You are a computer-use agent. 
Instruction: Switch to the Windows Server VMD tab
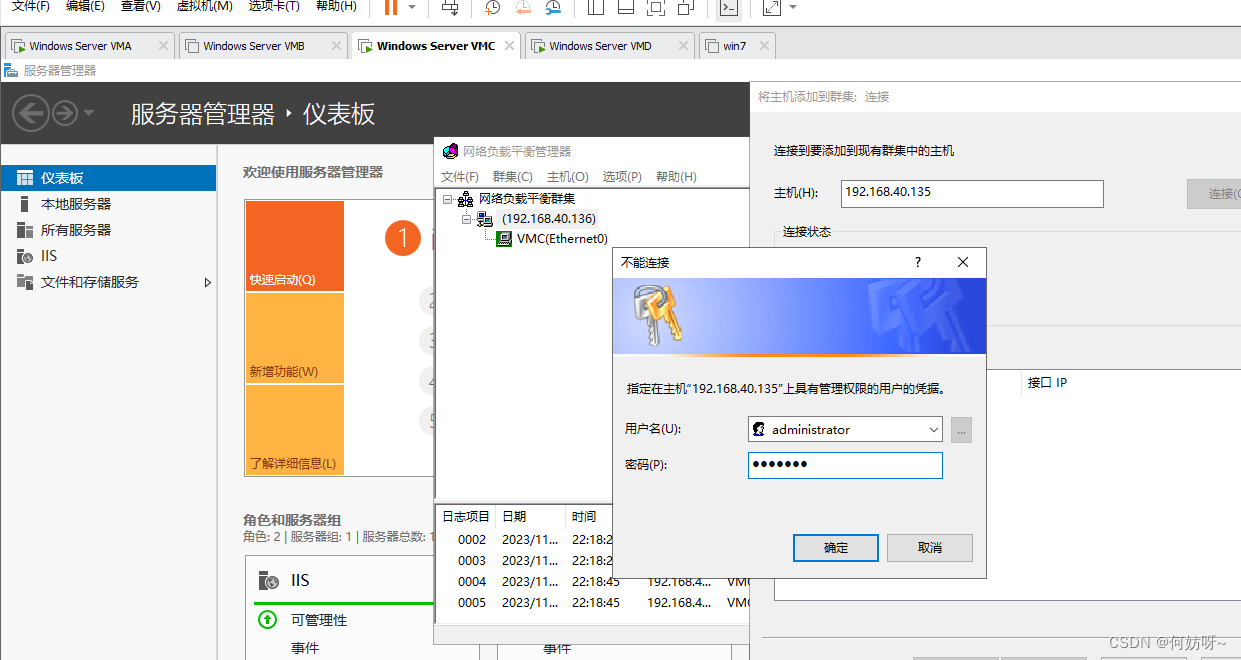600,46
